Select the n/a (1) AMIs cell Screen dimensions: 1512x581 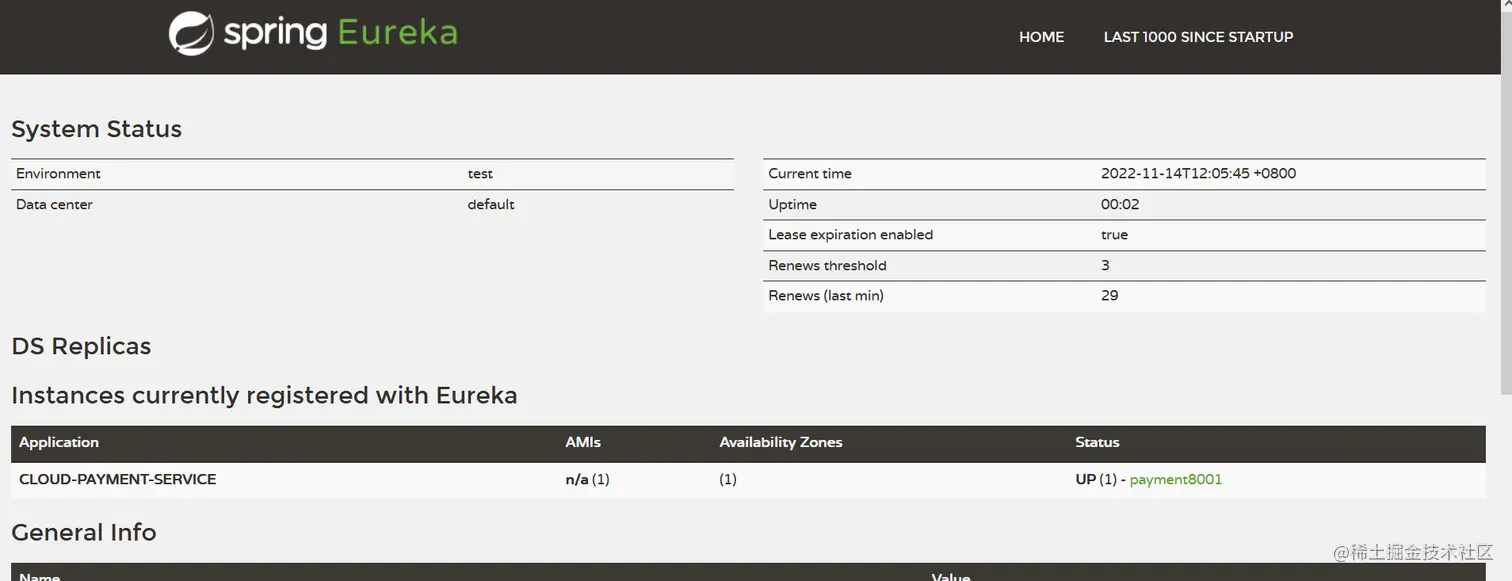(587, 479)
